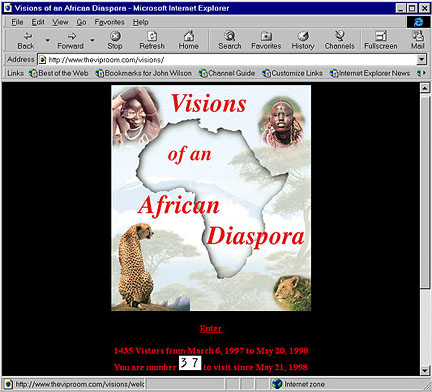This screenshot has height=392, width=432.
Task: Open Best of the Web link
Action: (59, 73)
